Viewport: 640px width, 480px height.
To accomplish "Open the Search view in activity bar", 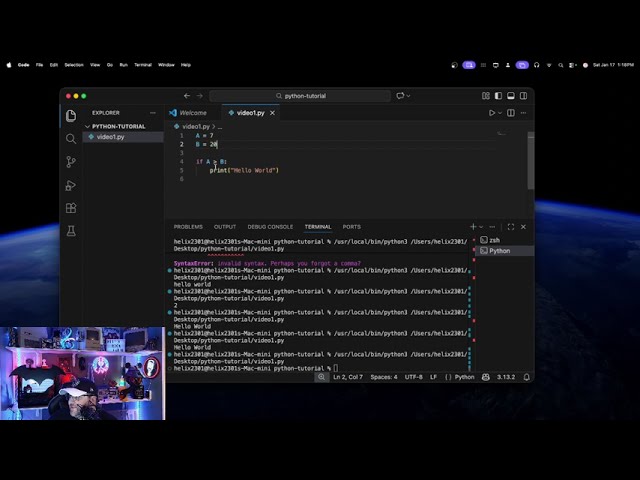I will pyautogui.click(x=71, y=139).
